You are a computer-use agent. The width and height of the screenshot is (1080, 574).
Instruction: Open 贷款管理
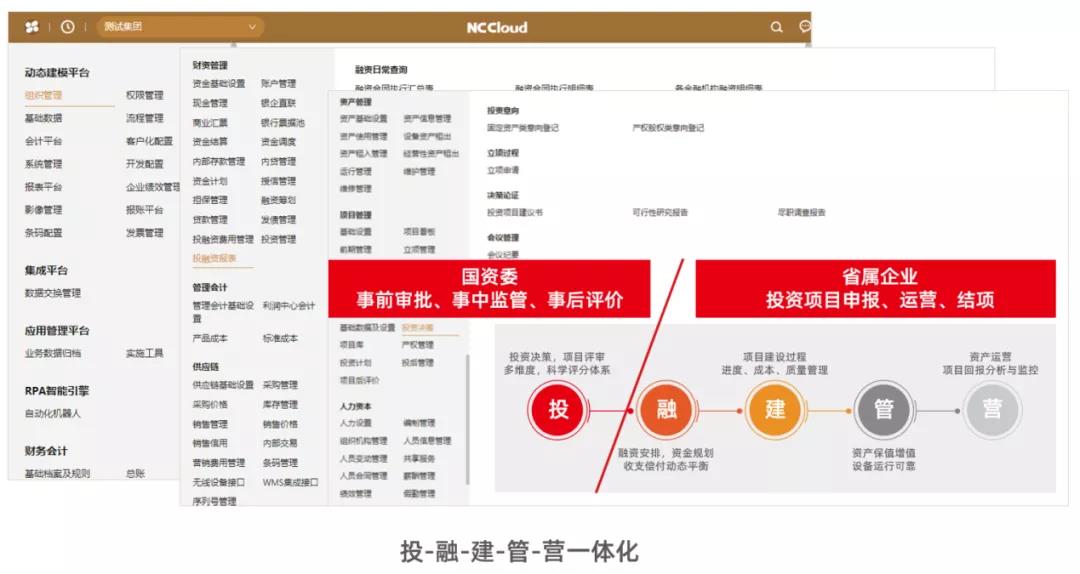[210, 220]
